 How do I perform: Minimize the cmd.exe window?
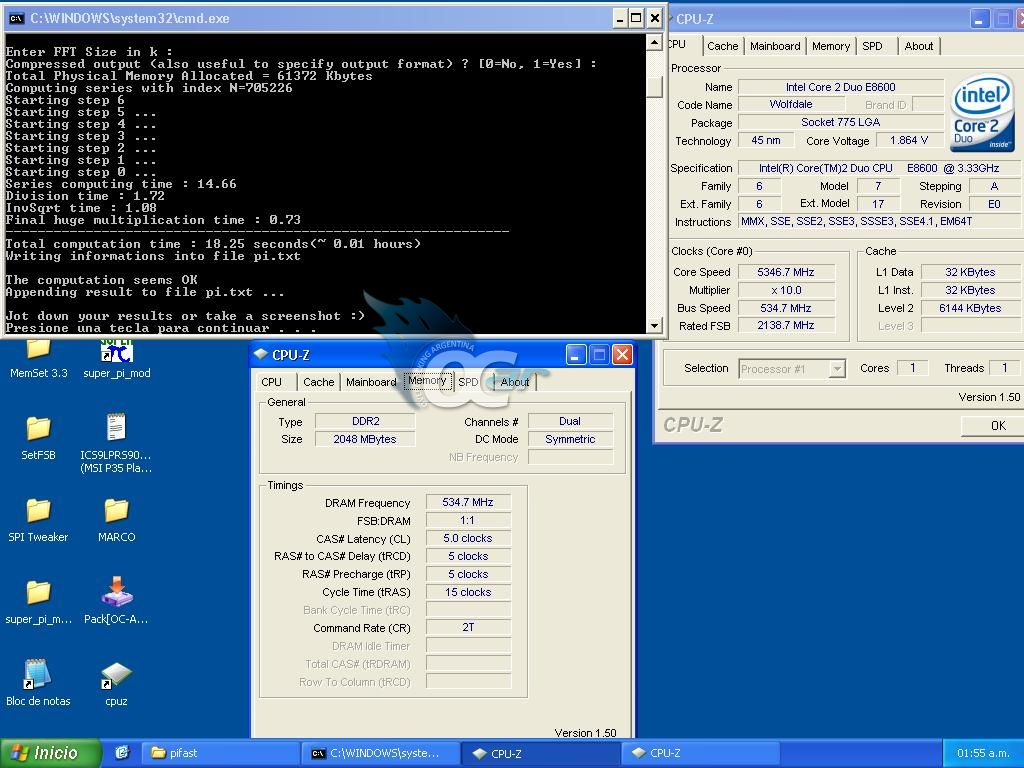[620, 18]
